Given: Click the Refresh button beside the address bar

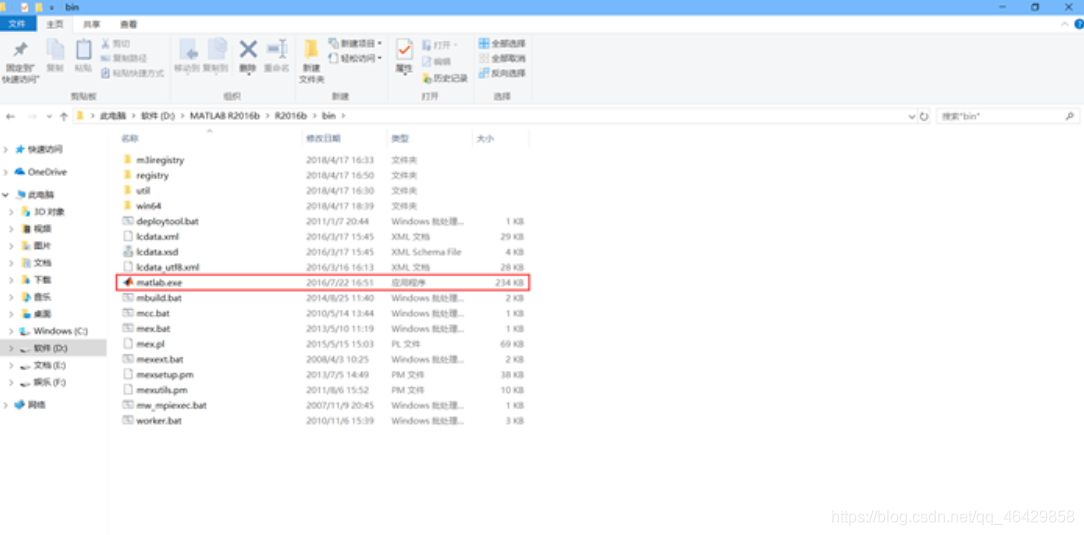Looking at the screenshot, I should coord(924,117).
